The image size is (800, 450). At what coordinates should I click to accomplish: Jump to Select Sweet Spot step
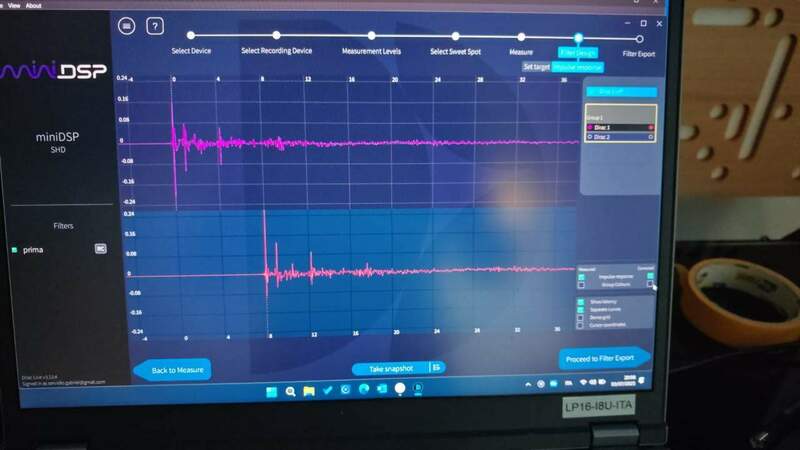click(x=453, y=36)
